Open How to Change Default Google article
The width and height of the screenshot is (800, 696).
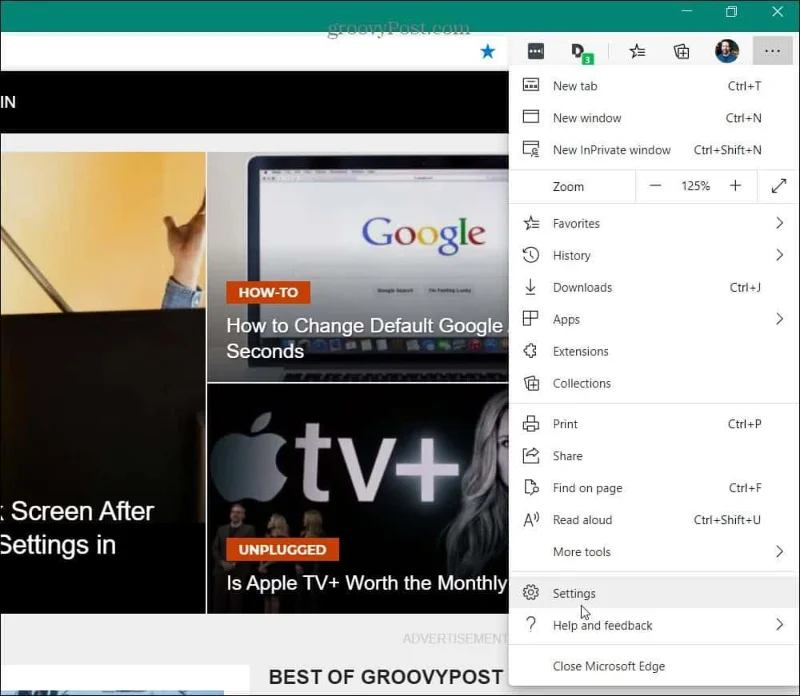coord(367,338)
